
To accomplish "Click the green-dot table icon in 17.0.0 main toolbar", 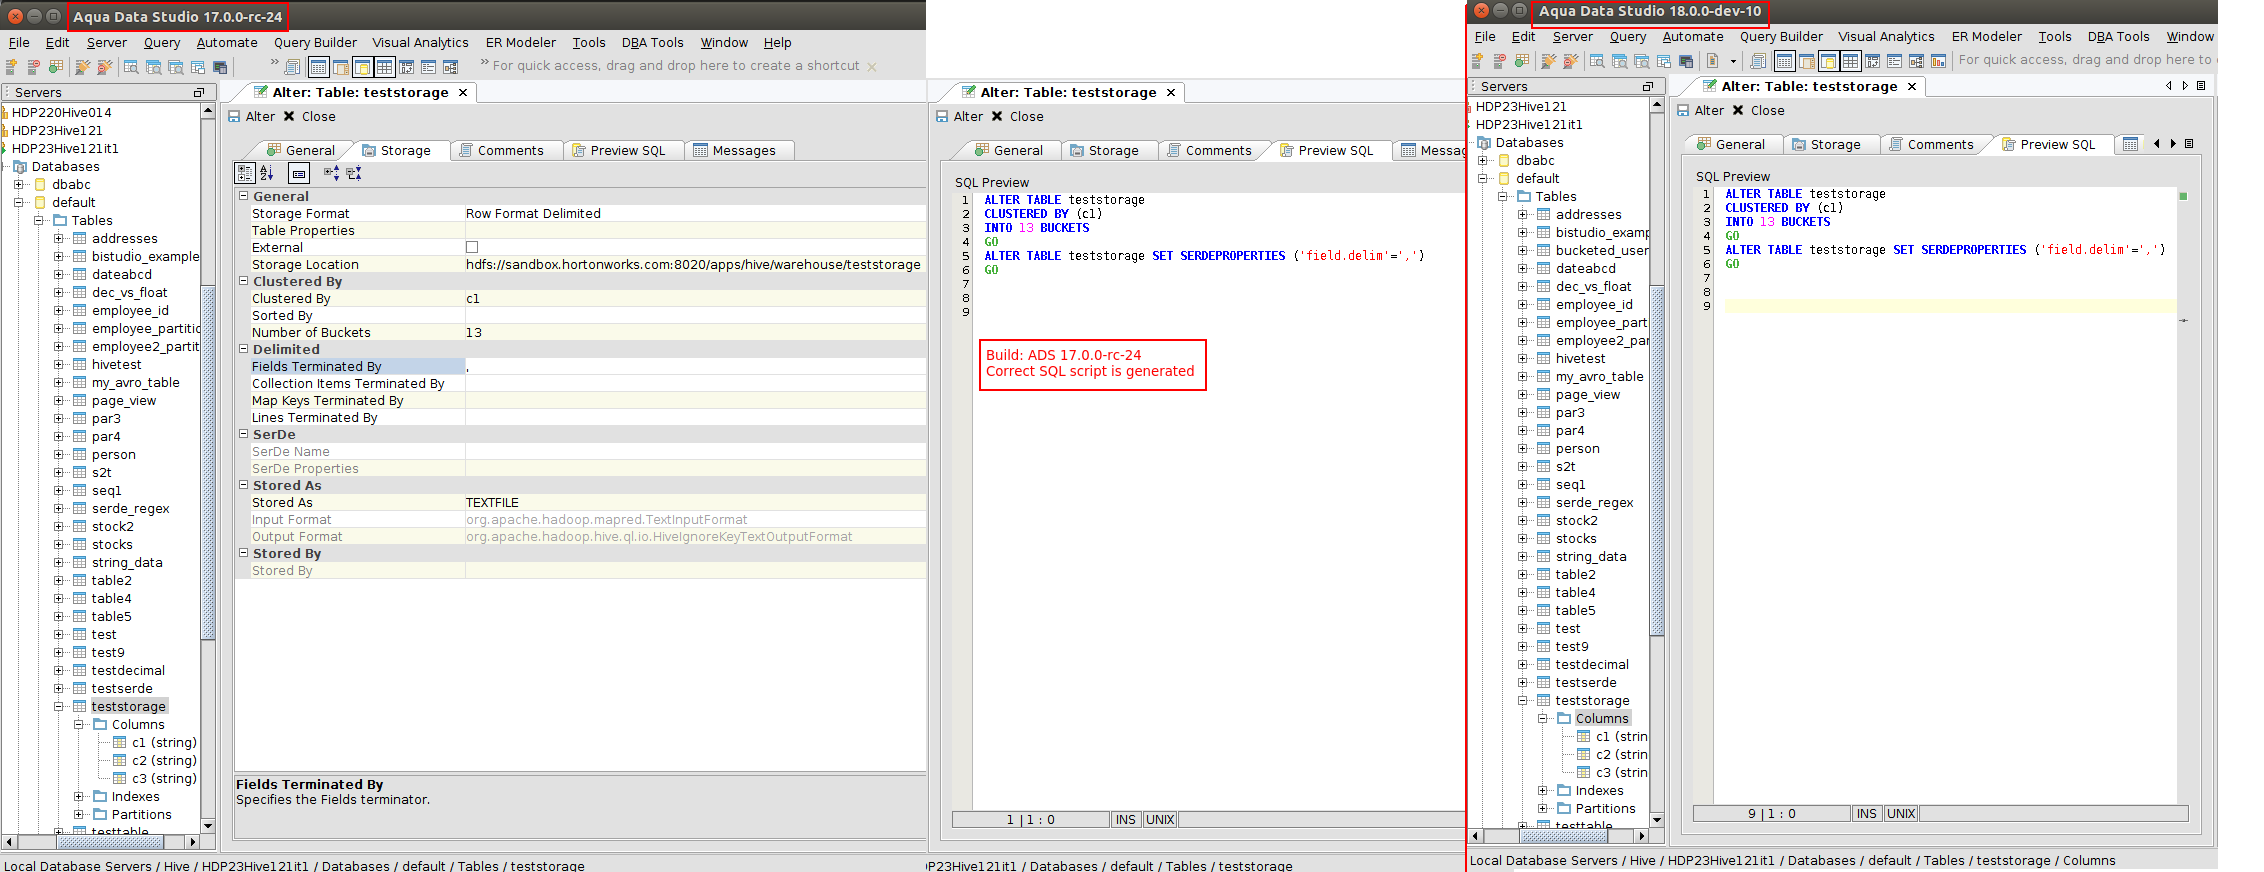I will coord(55,67).
